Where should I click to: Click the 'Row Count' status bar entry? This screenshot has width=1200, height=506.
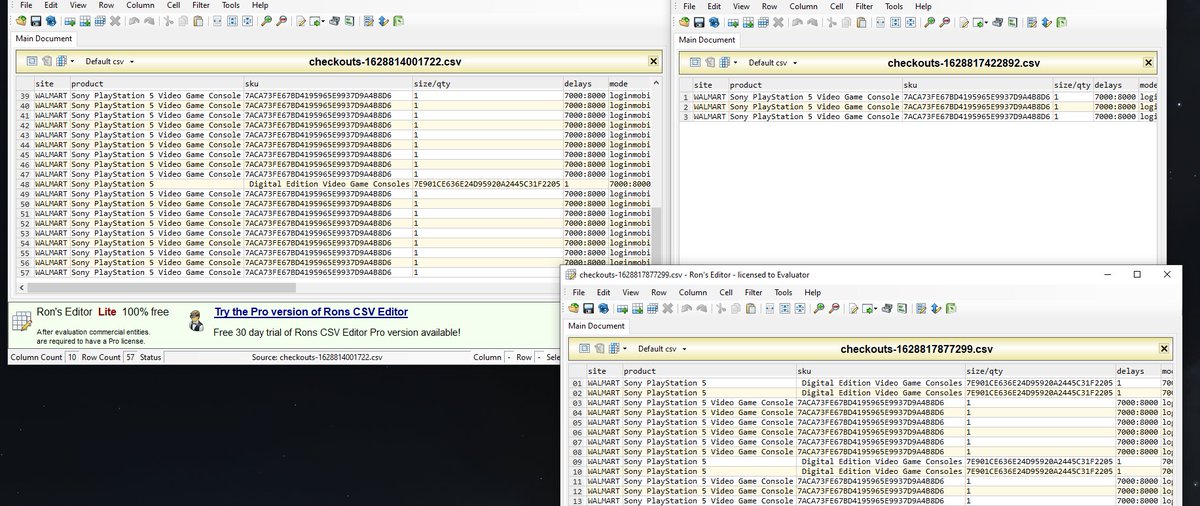(103, 357)
